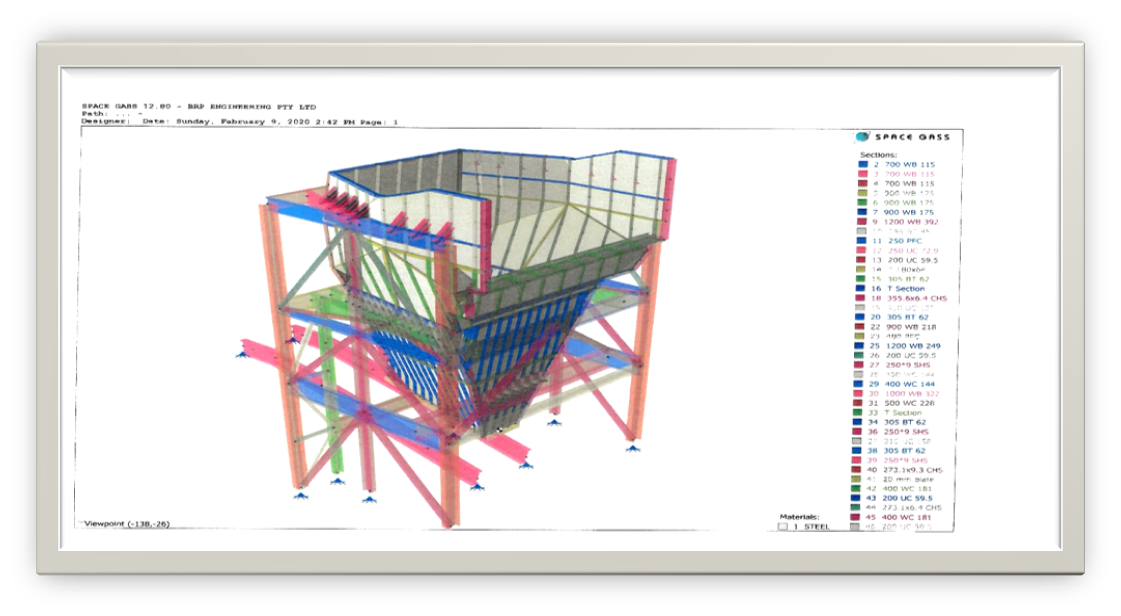Image resolution: width=1121 pixels, height=616 pixels.
Task: Click the swatch for 29 400 WC 144
Action: 862,384
